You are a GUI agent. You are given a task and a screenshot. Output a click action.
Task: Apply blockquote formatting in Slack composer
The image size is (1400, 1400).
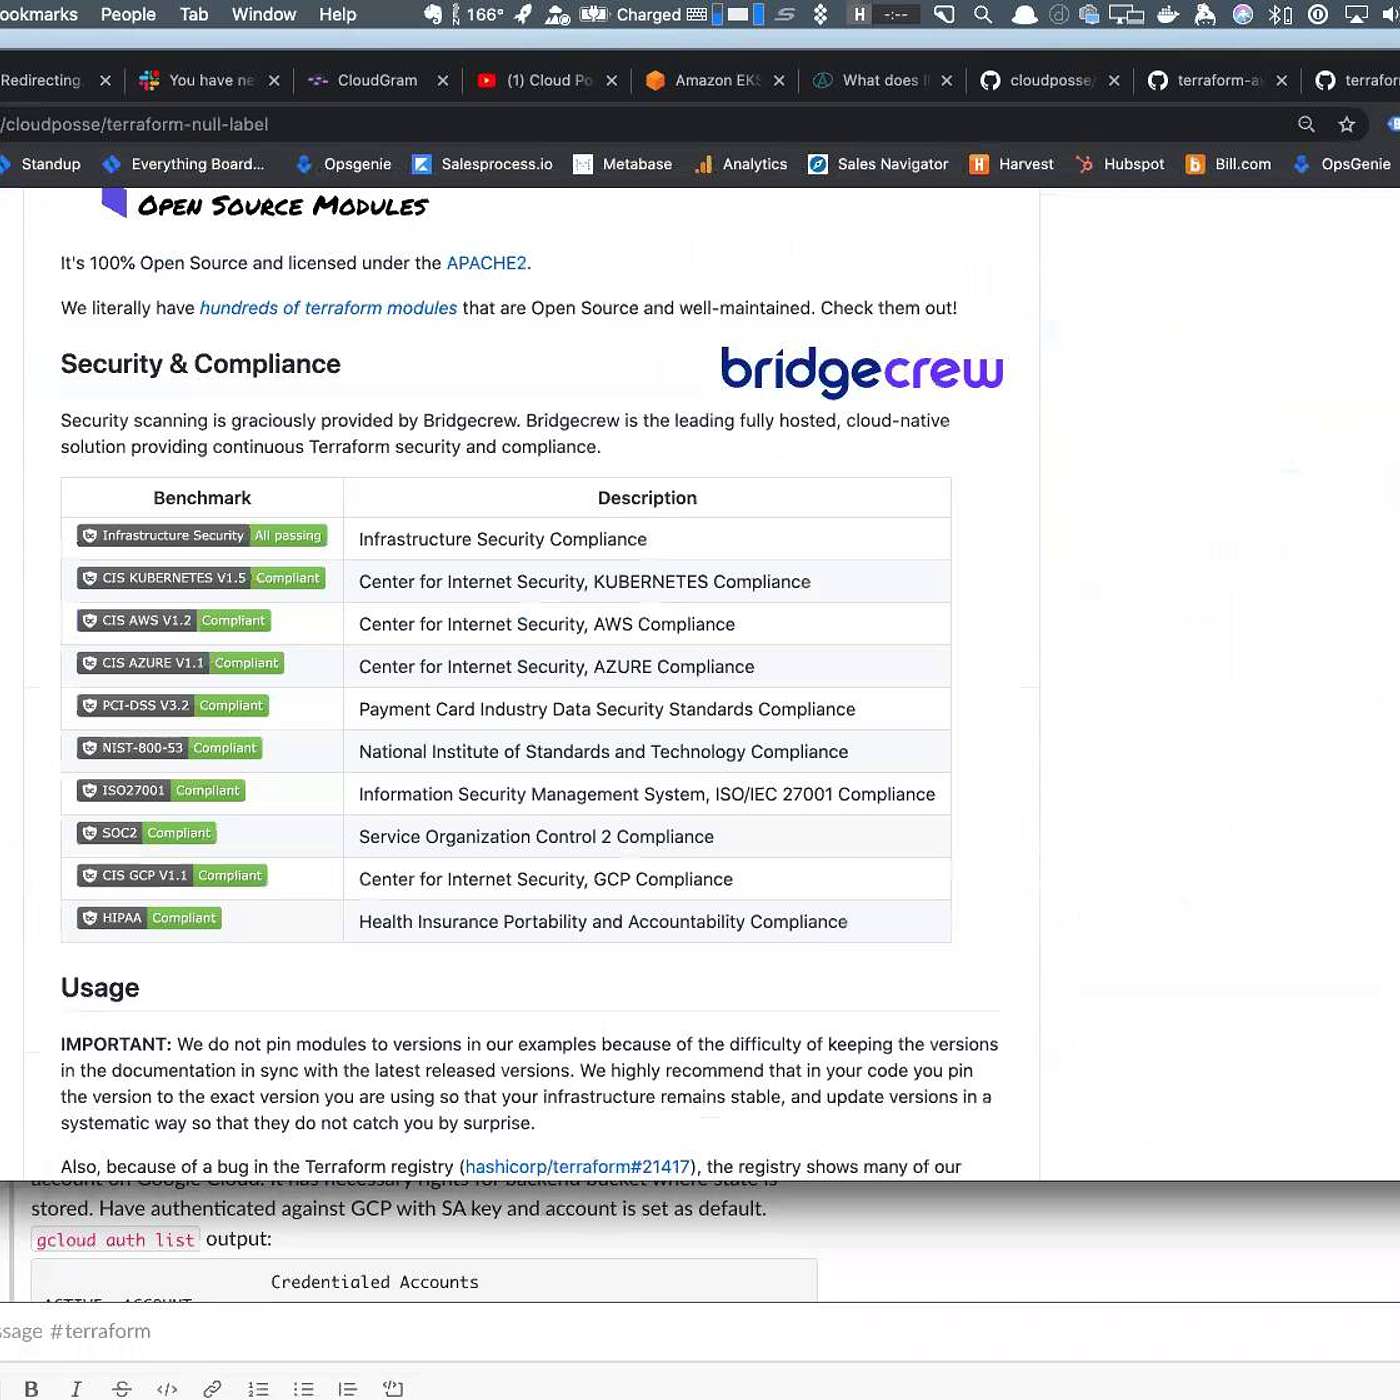(348, 1388)
